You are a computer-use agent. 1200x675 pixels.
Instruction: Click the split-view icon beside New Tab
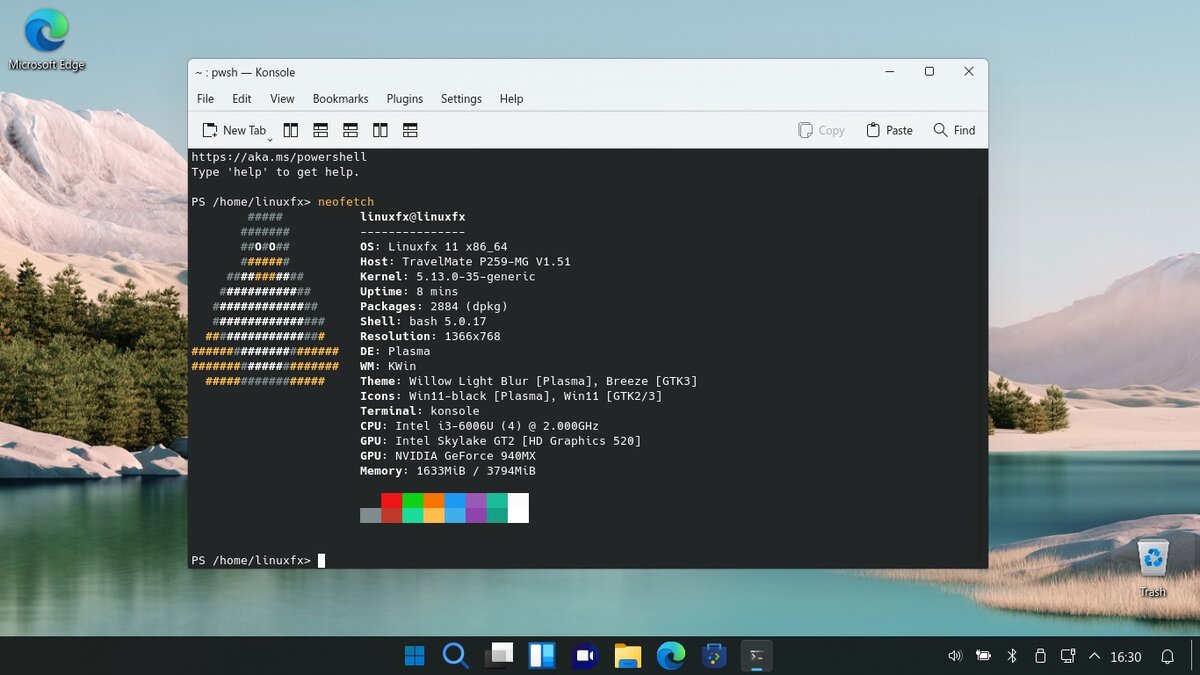[291, 130]
